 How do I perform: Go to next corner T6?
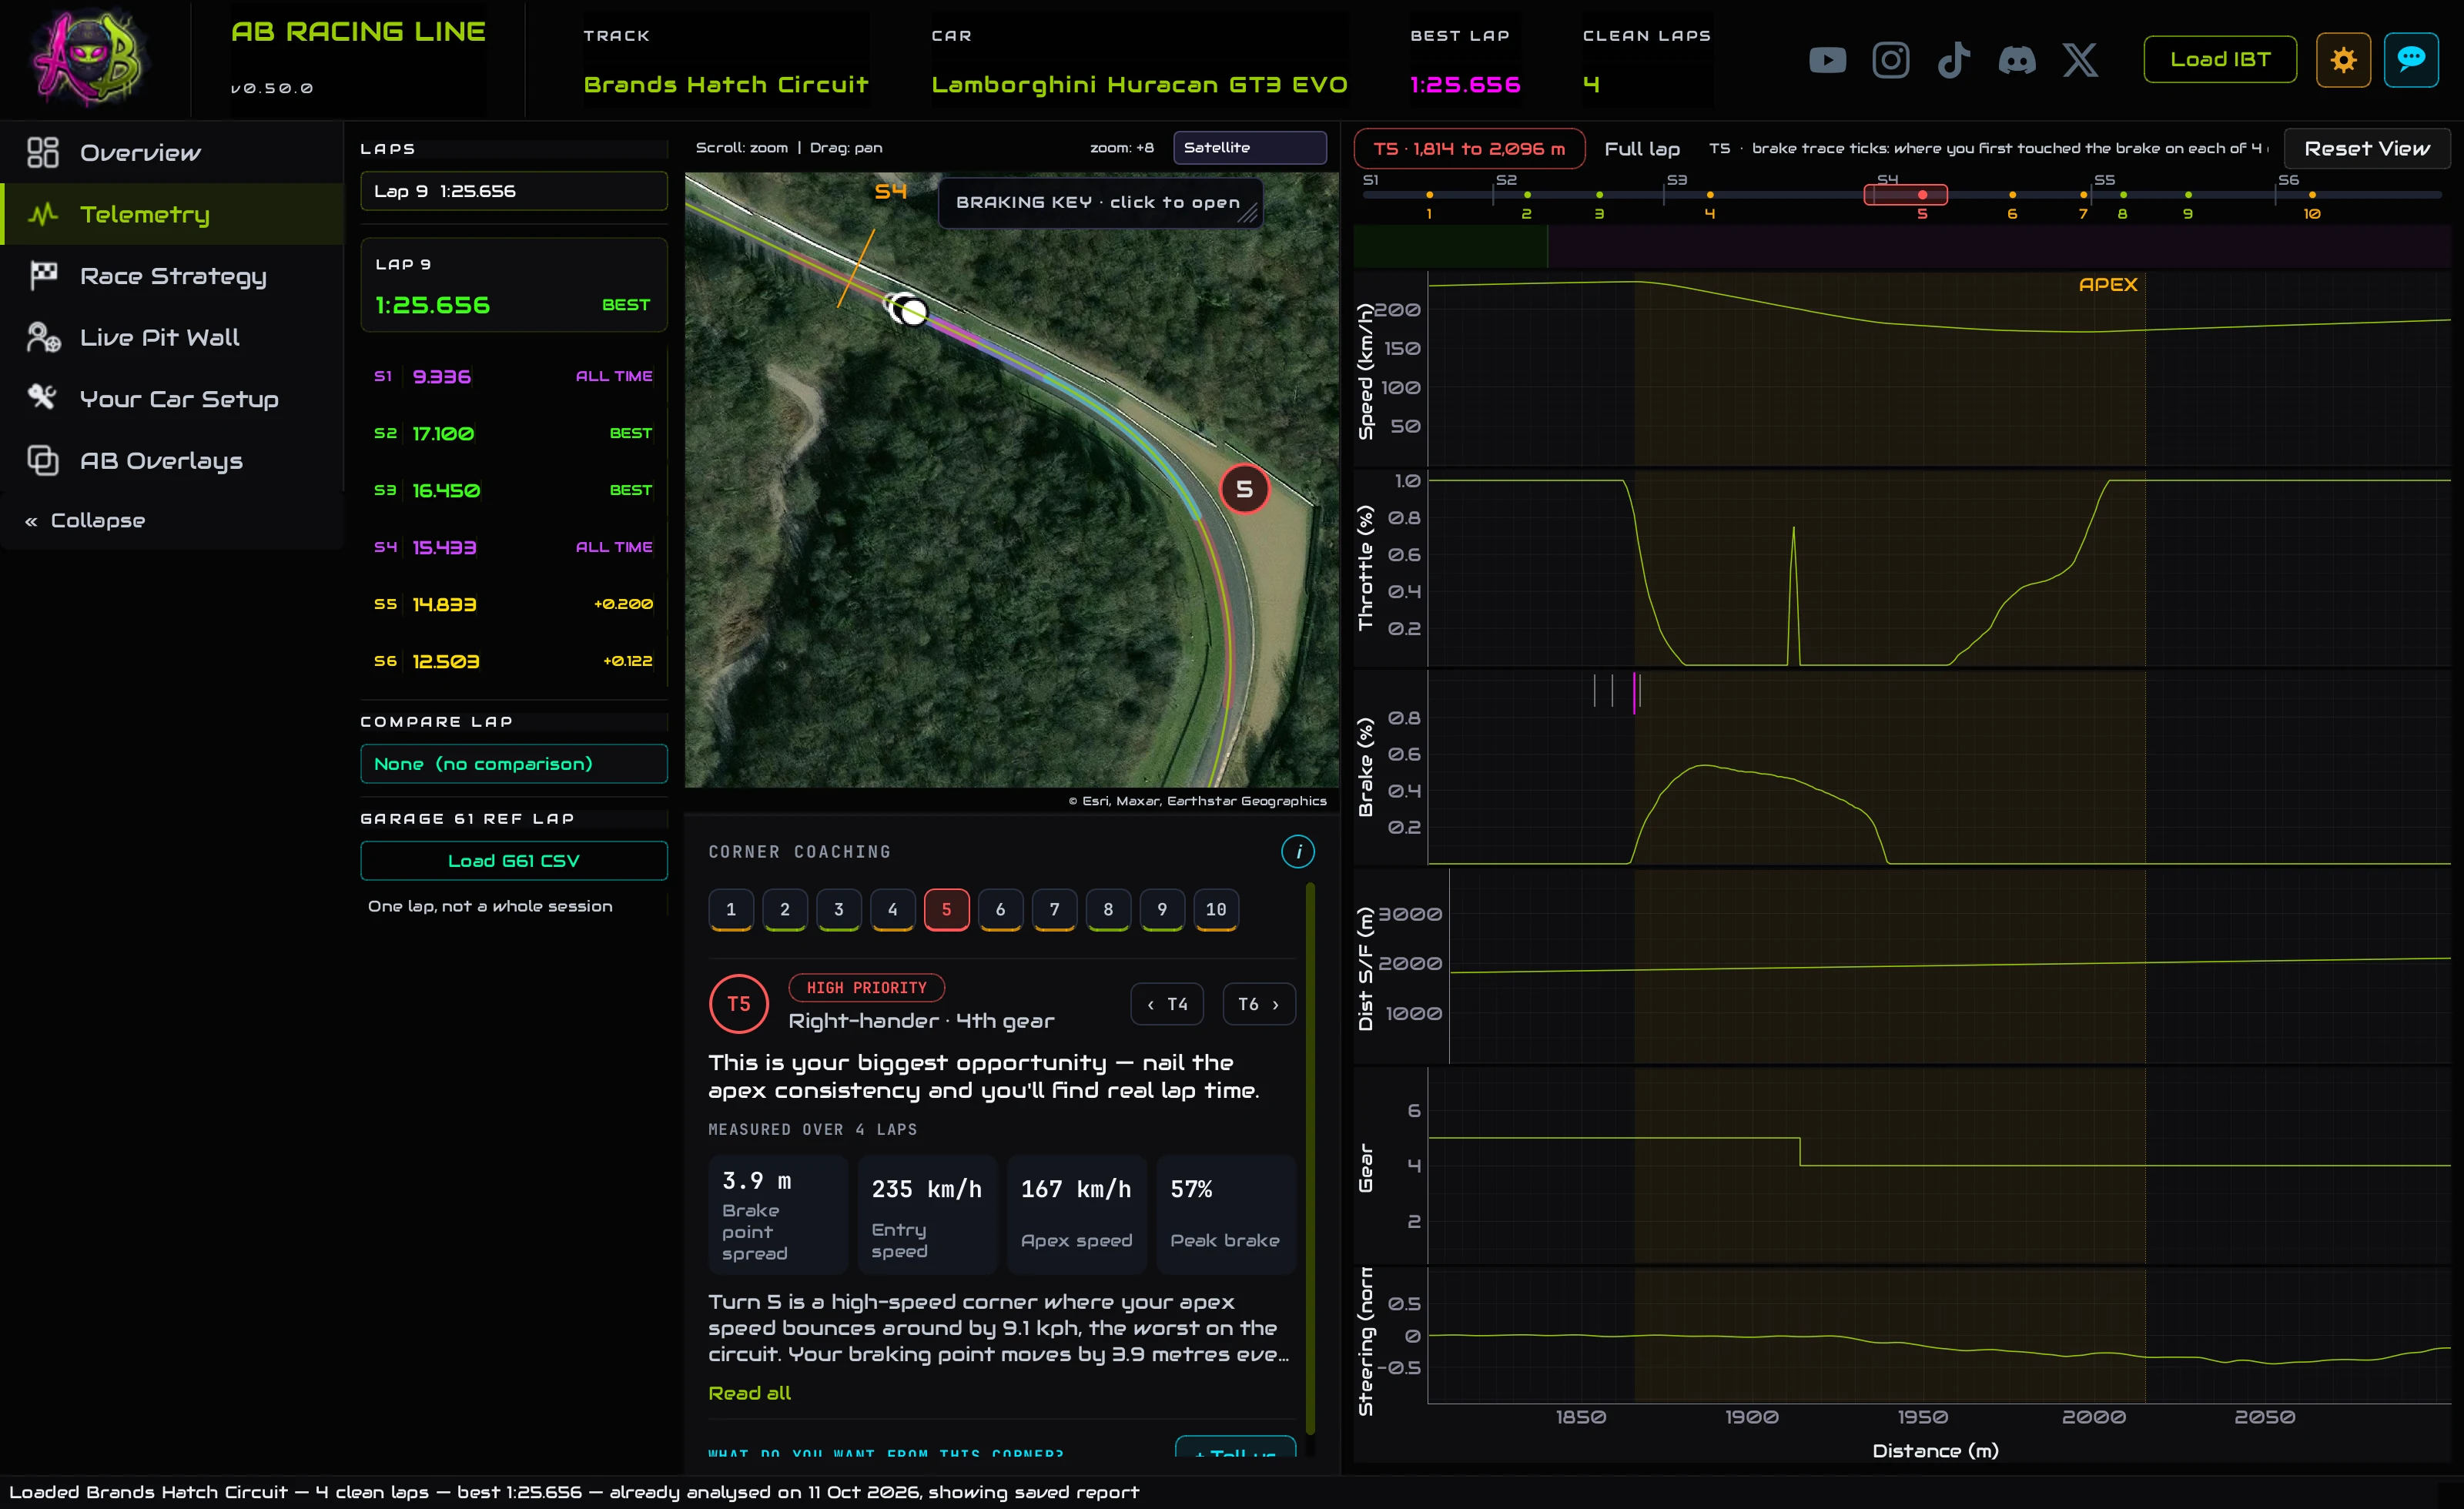click(x=1258, y=1004)
